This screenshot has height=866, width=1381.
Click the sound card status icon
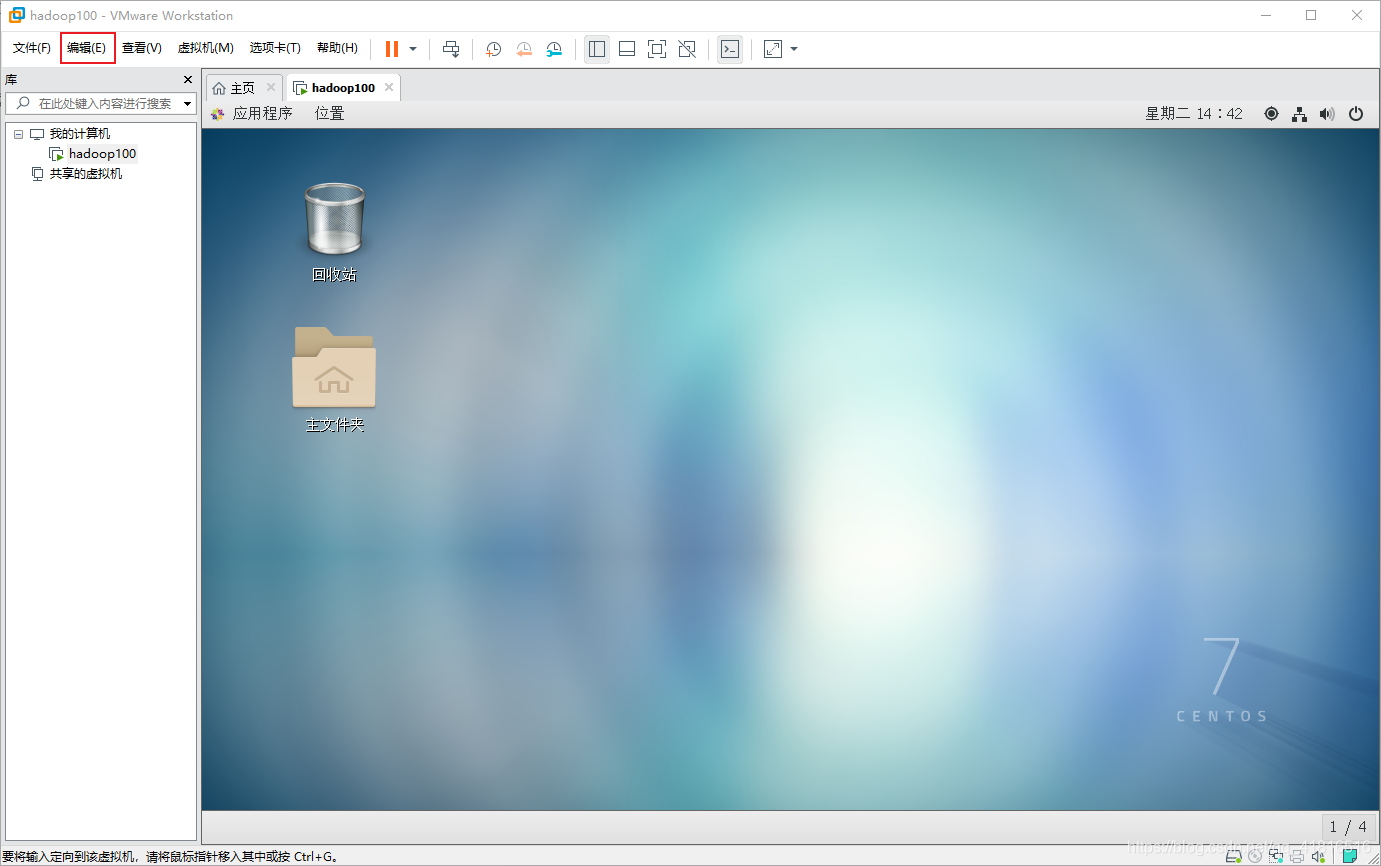pyautogui.click(x=1319, y=856)
